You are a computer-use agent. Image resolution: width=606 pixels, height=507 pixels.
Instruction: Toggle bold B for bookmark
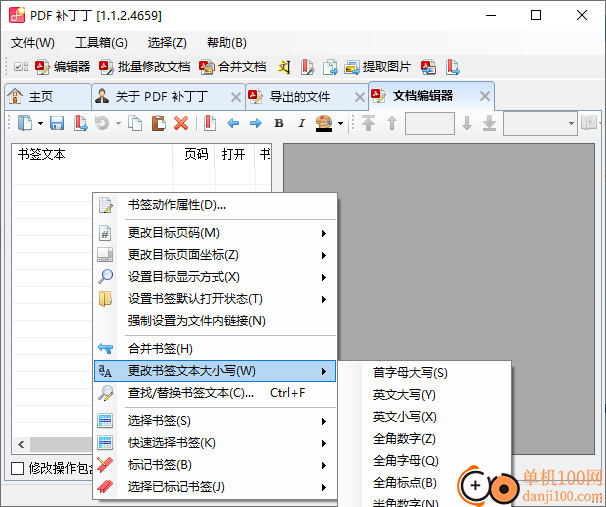279,123
